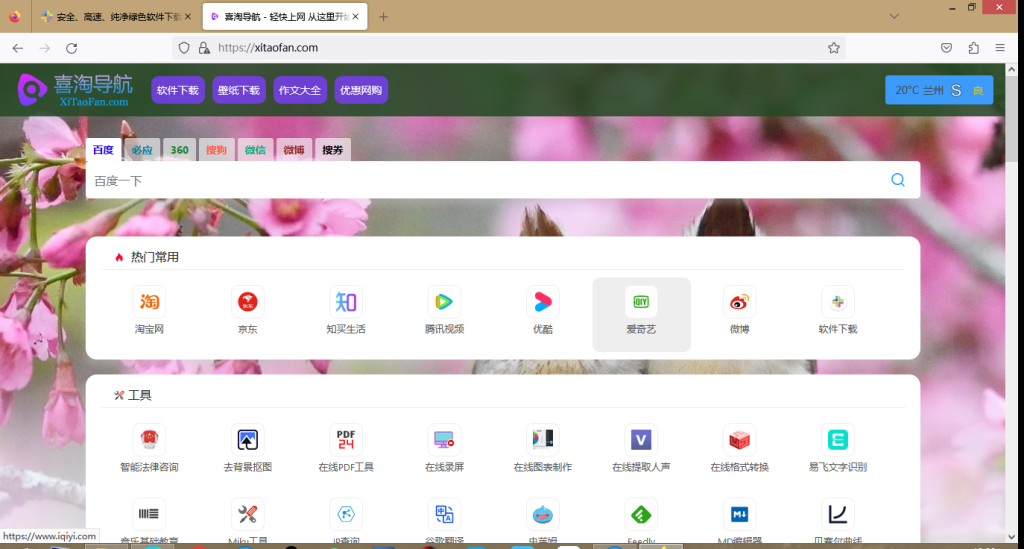
Task: Open the Taobao (淘宝网) icon
Action: pos(150,302)
